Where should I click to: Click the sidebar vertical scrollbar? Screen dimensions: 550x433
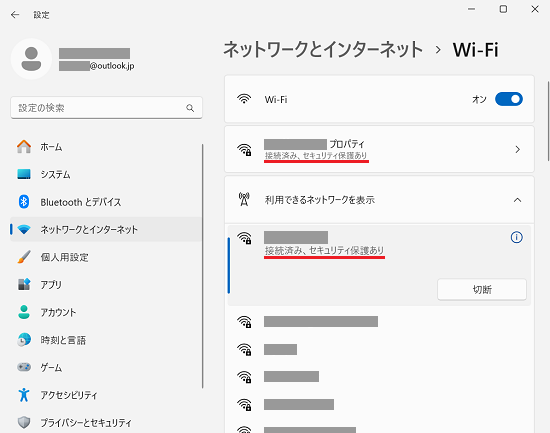click(x=202, y=266)
